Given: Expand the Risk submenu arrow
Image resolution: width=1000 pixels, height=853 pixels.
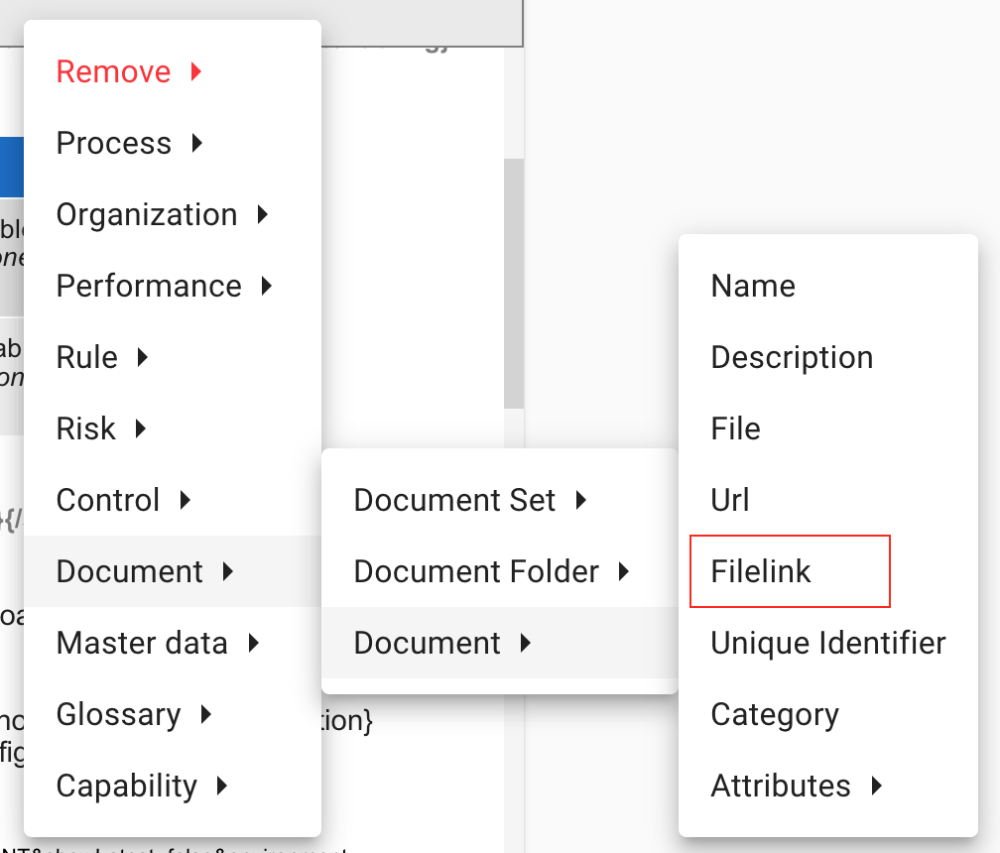Looking at the screenshot, I should coord(141,428).
